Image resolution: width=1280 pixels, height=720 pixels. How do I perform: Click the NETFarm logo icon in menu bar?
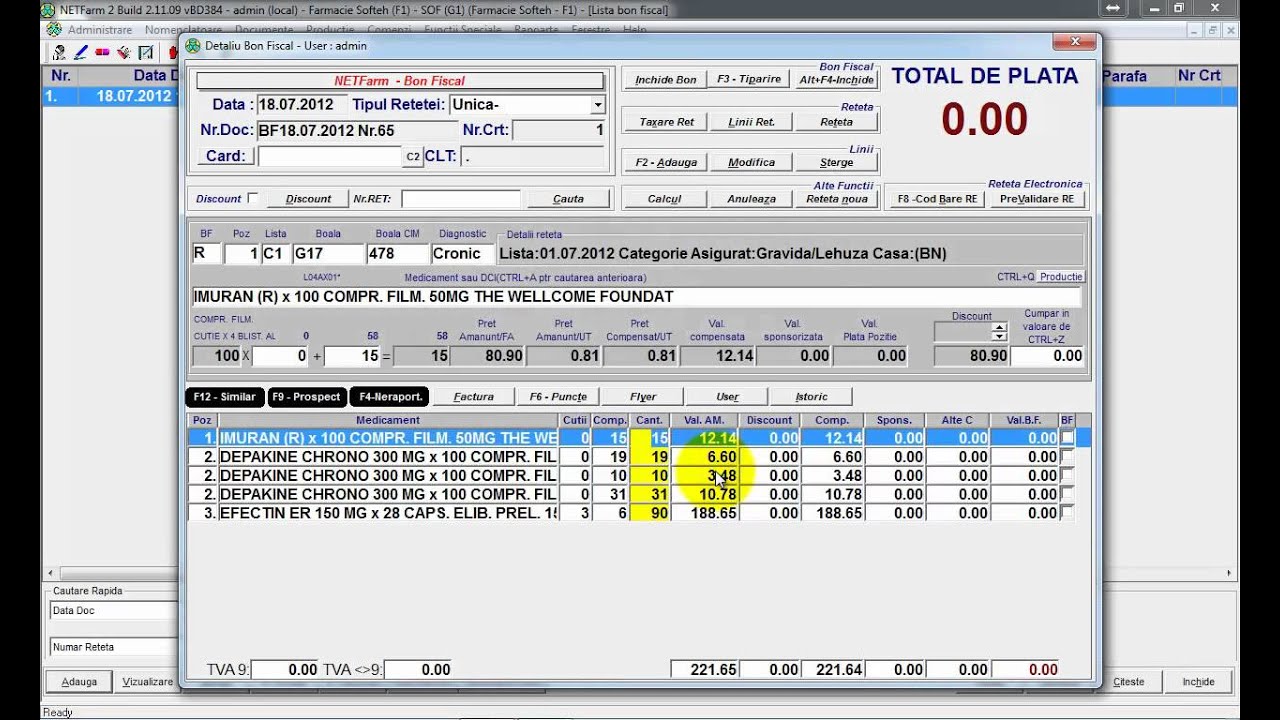coord(54,30)
